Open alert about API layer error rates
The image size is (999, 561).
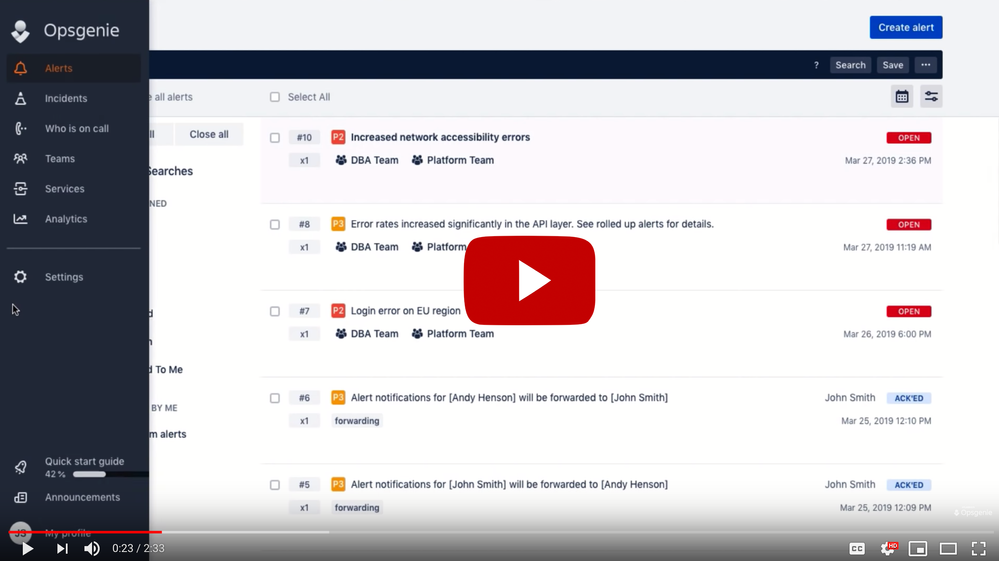pos(532,224)
